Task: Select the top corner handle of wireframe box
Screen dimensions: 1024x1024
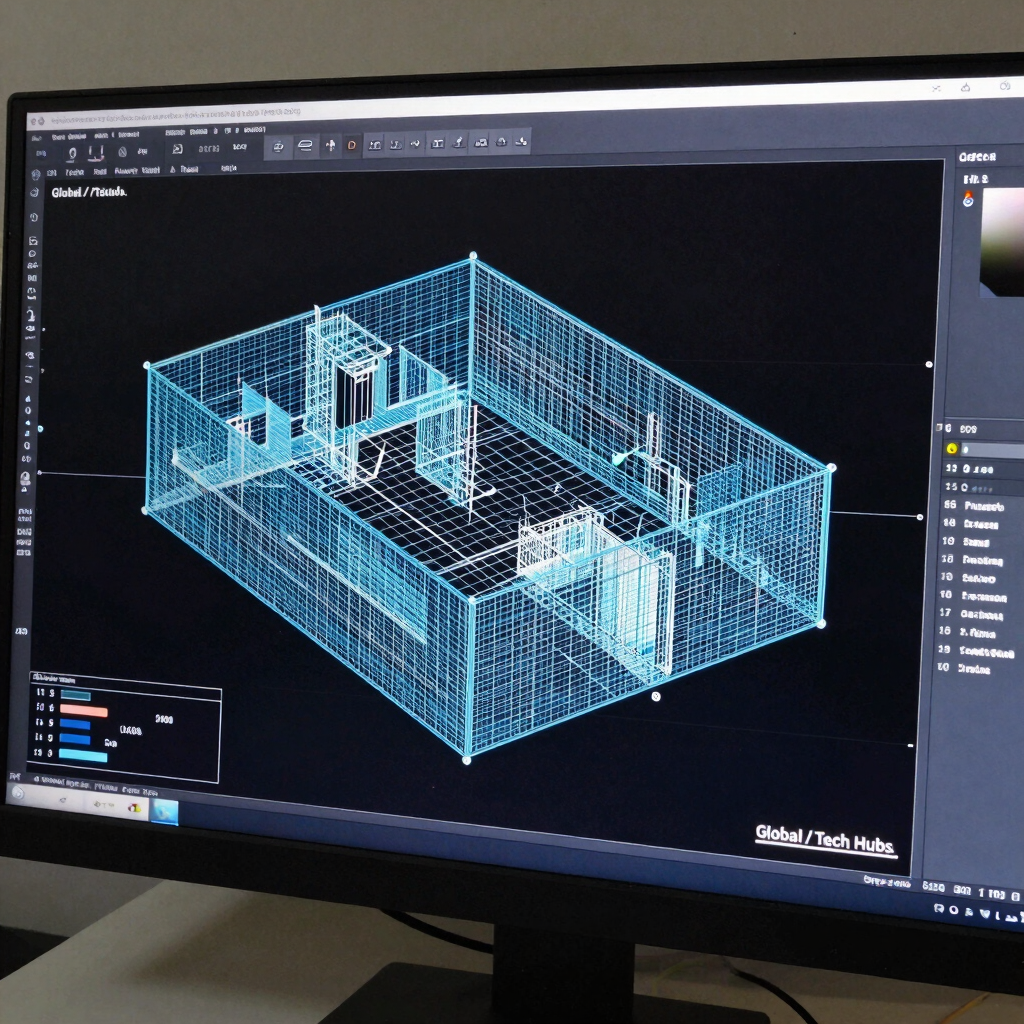Action: 473,255
